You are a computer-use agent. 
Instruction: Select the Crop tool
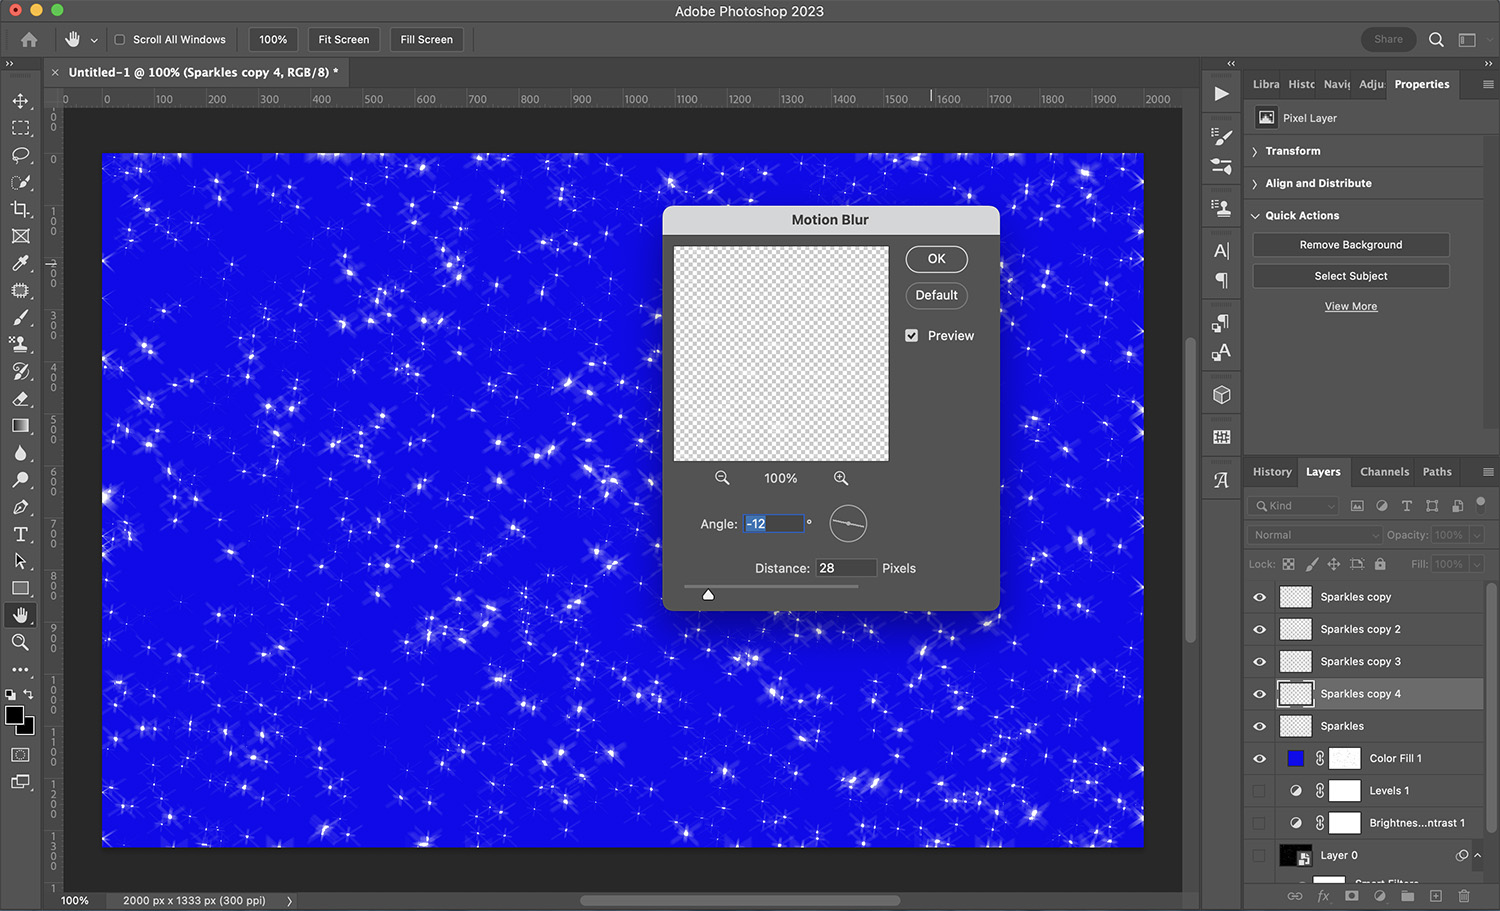coord(20,209)
